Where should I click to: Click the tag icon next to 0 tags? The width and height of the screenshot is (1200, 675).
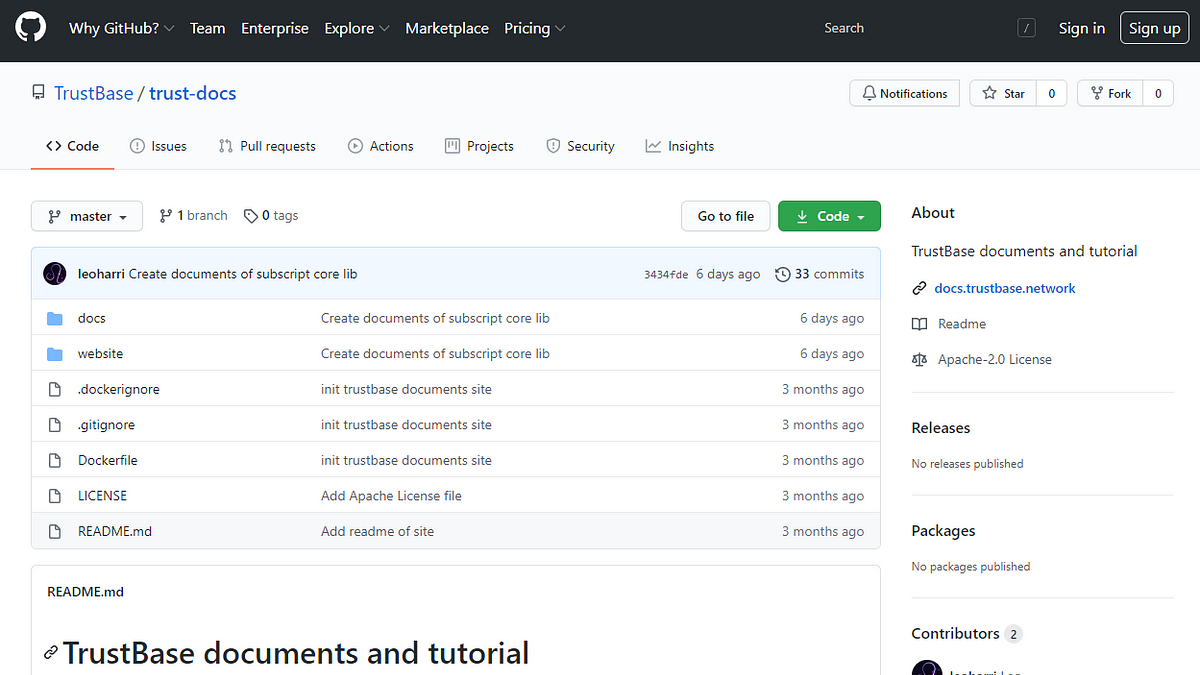coord(251,216)
